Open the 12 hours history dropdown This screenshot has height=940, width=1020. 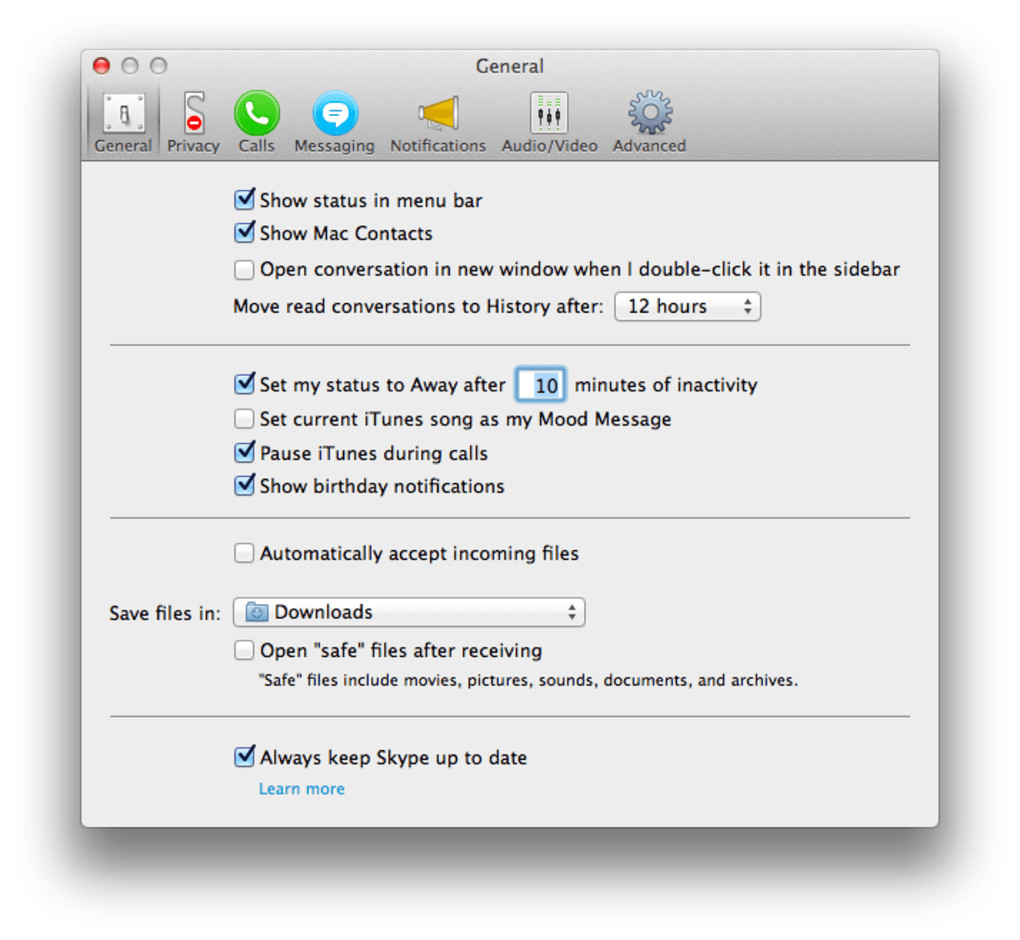[x=688, y=306]
